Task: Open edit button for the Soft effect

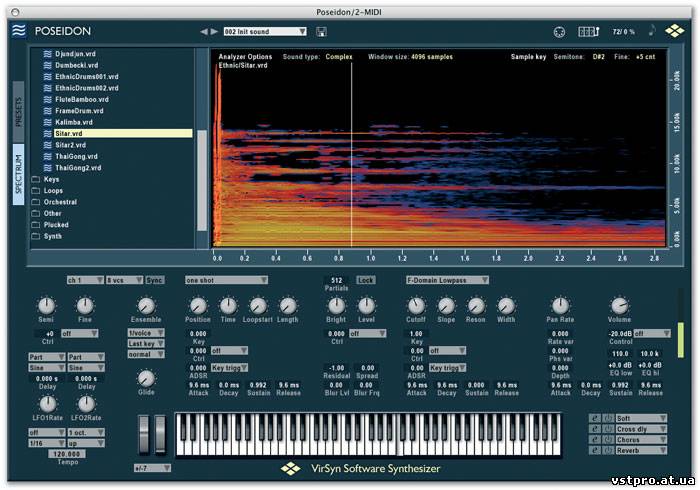Action: 595,418
